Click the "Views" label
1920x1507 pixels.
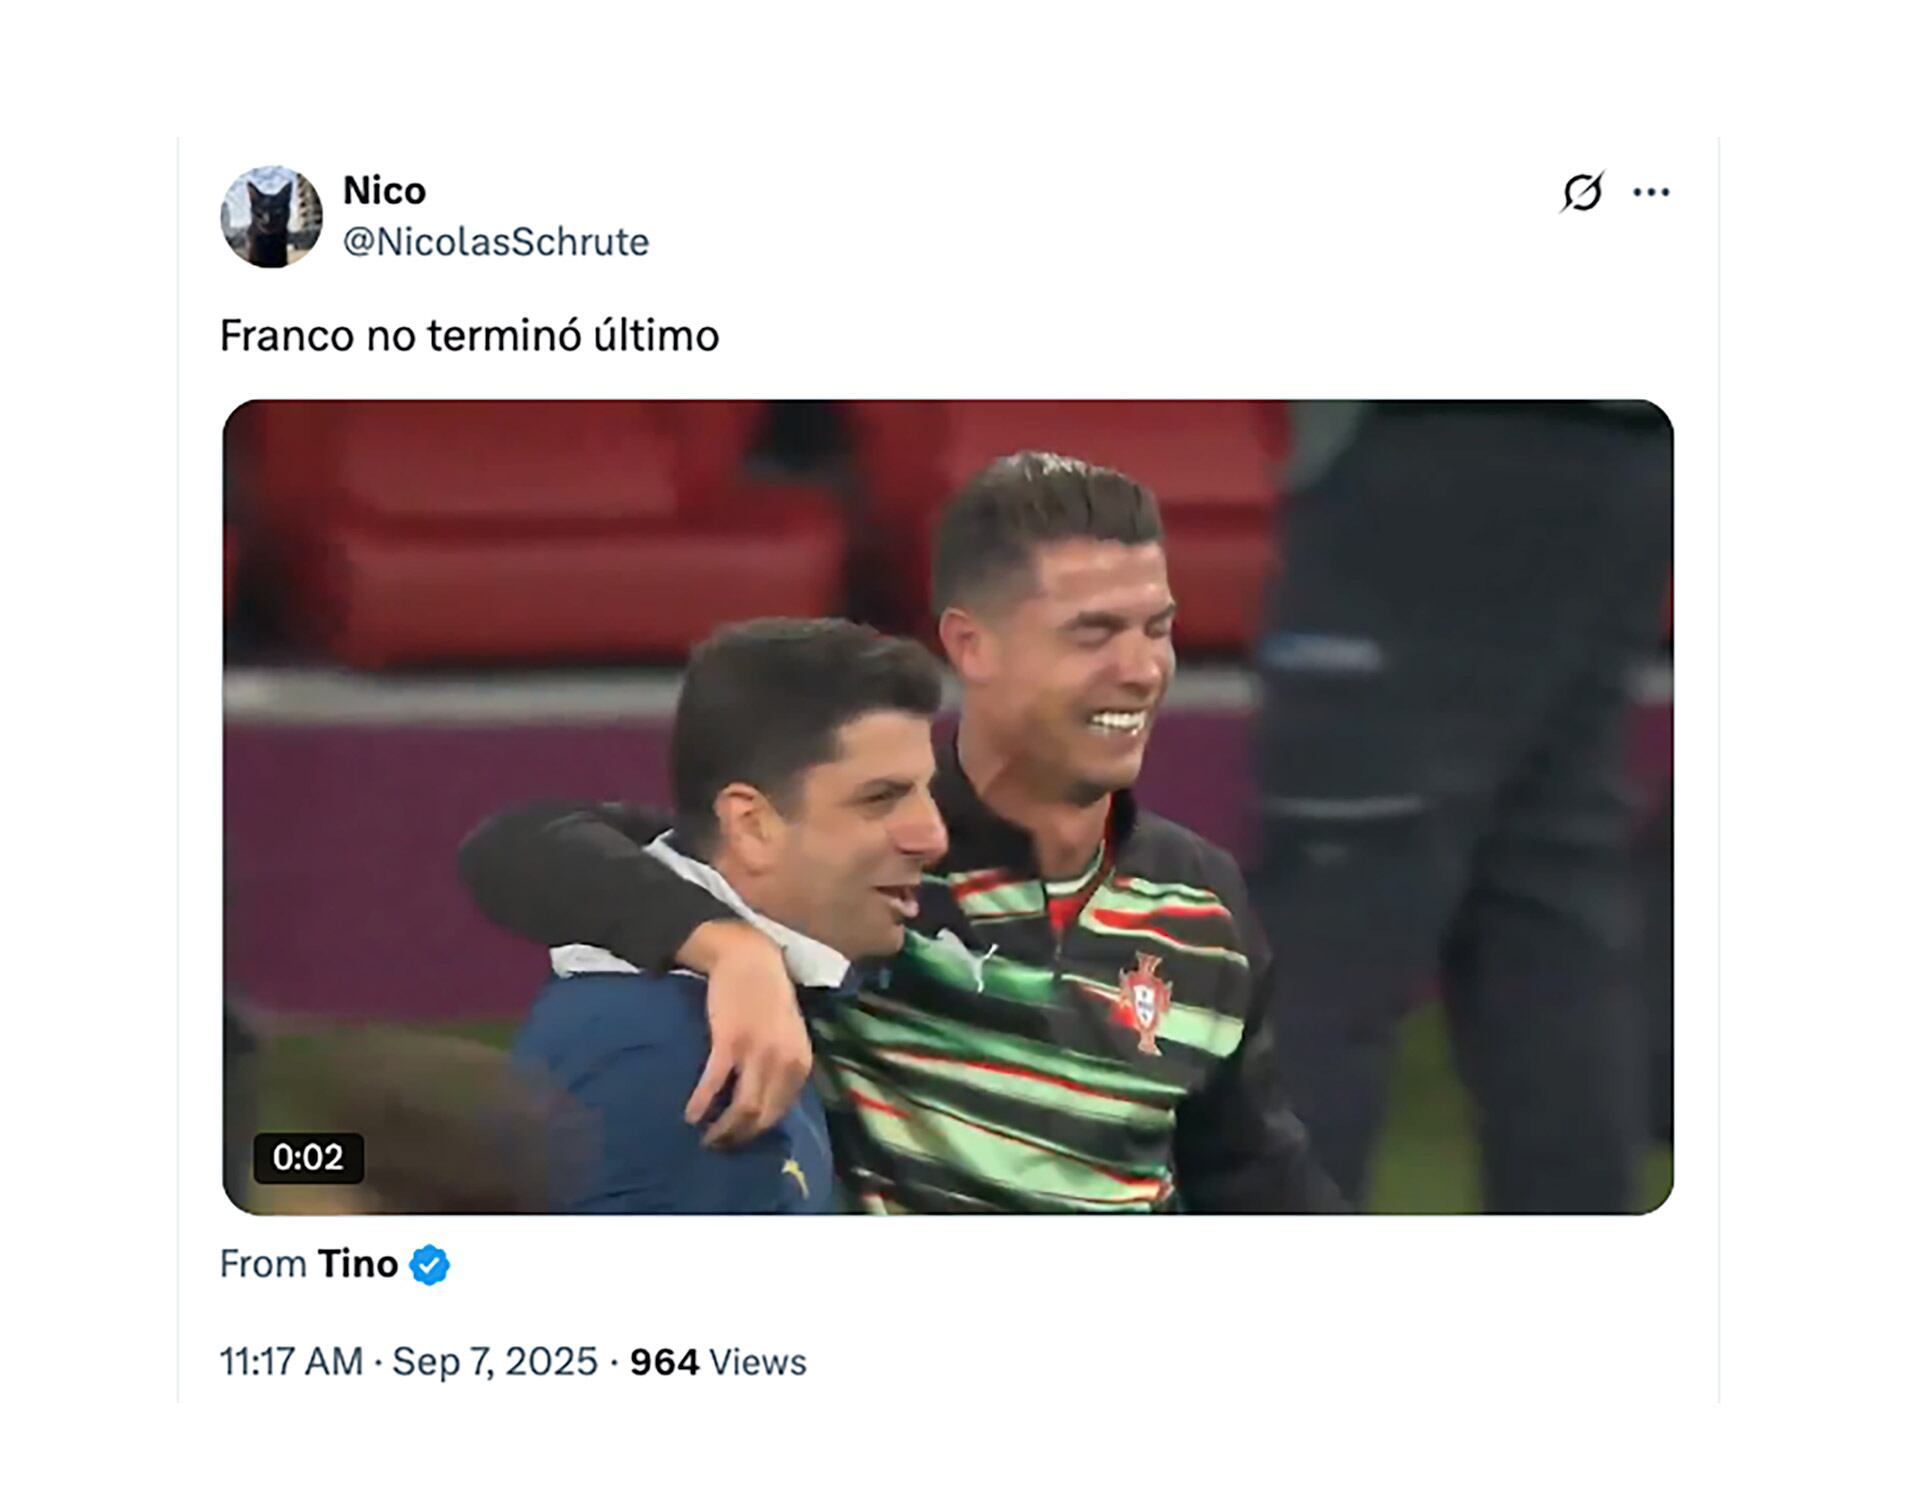pos(757,1362)
